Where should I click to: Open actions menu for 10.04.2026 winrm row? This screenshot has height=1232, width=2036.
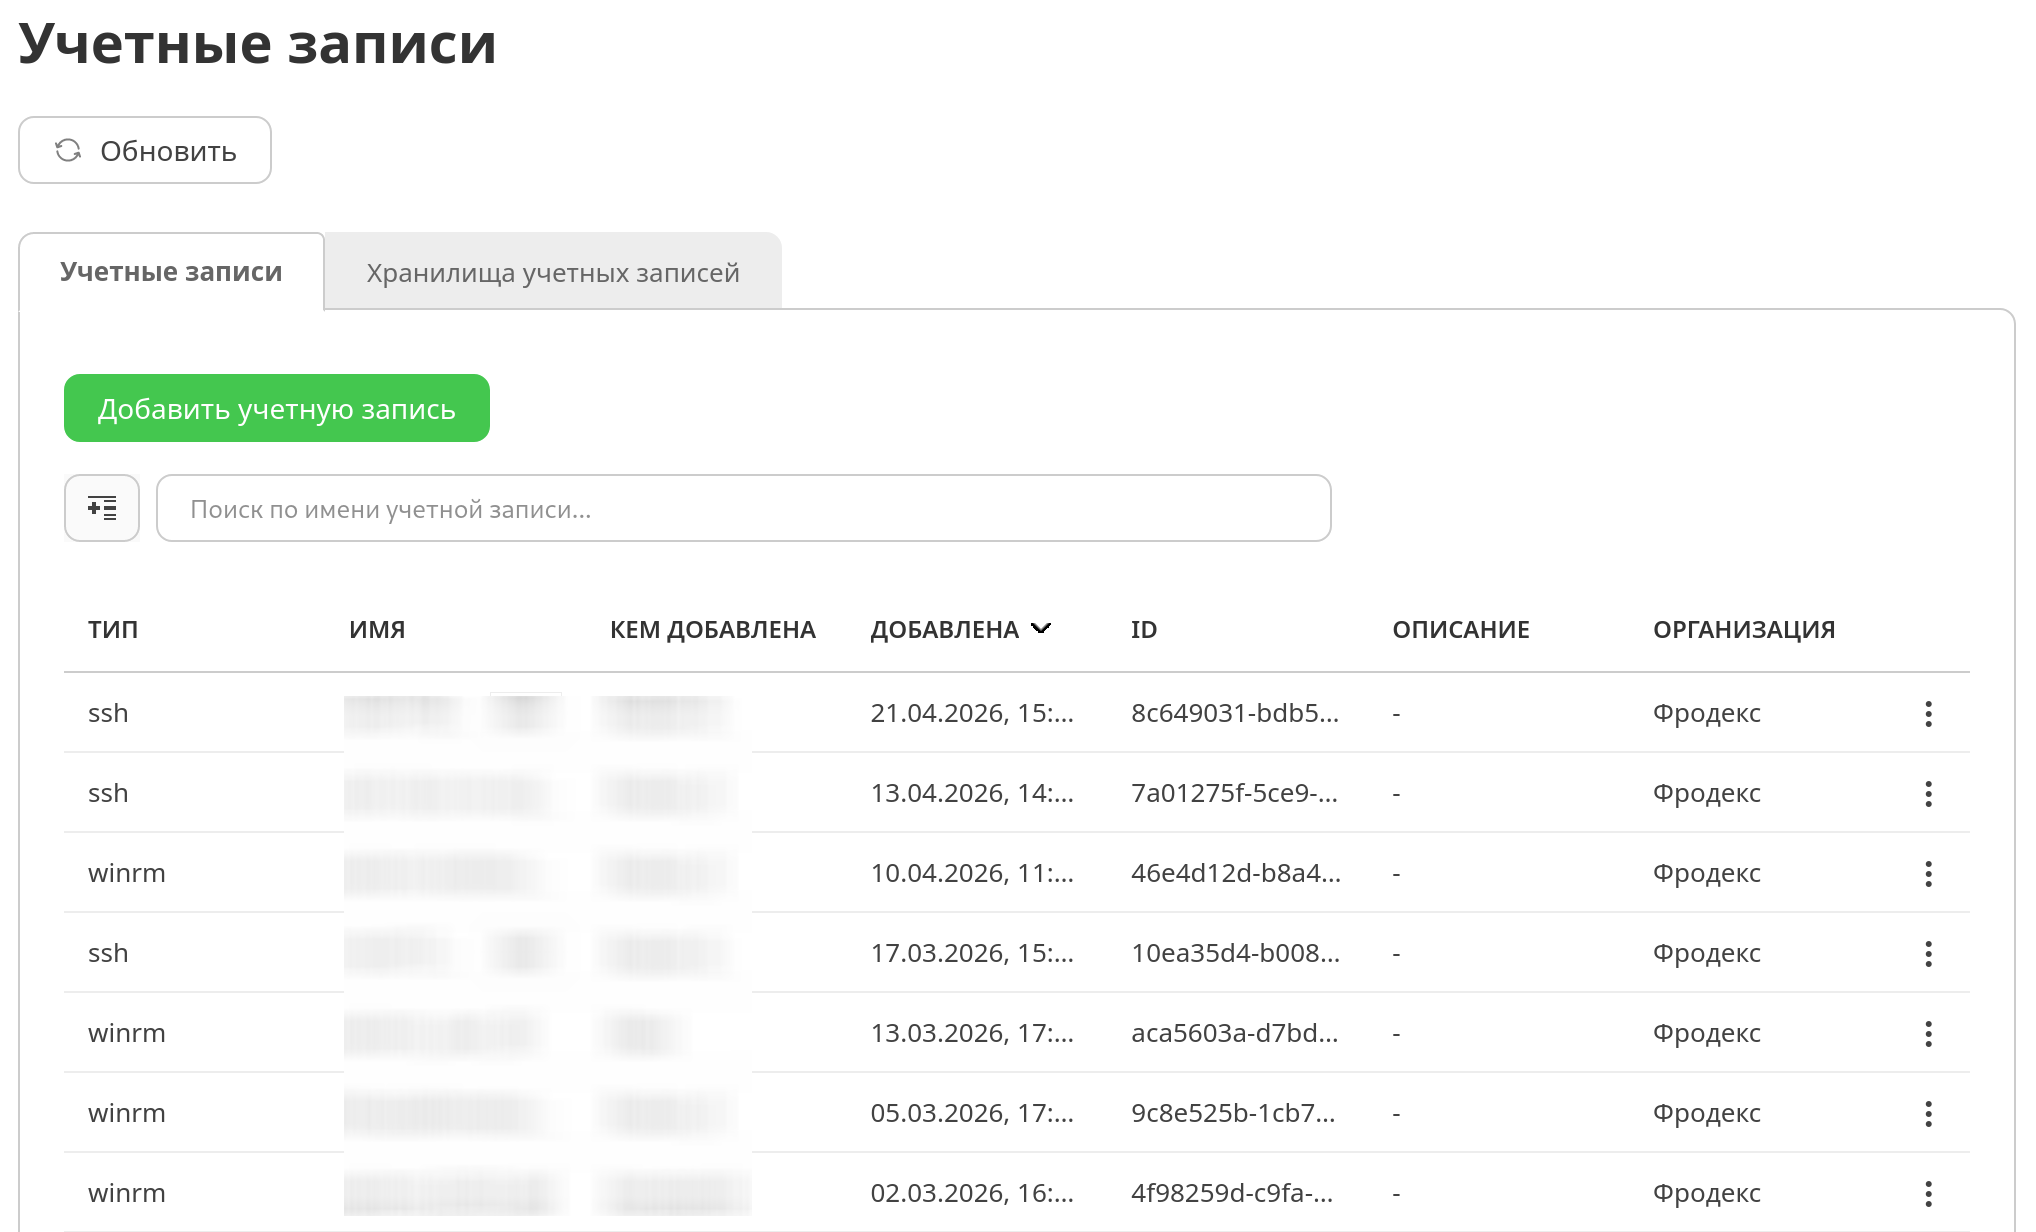1928,873
